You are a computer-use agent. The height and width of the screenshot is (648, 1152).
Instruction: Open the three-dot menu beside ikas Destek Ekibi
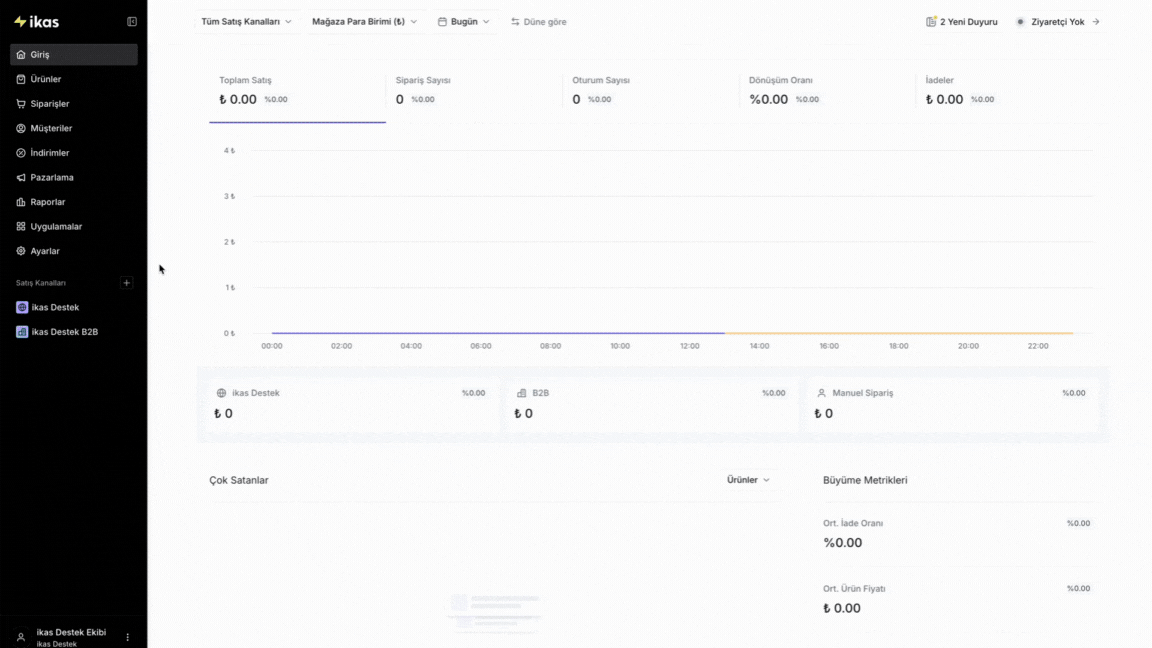(x=127, y=637)
